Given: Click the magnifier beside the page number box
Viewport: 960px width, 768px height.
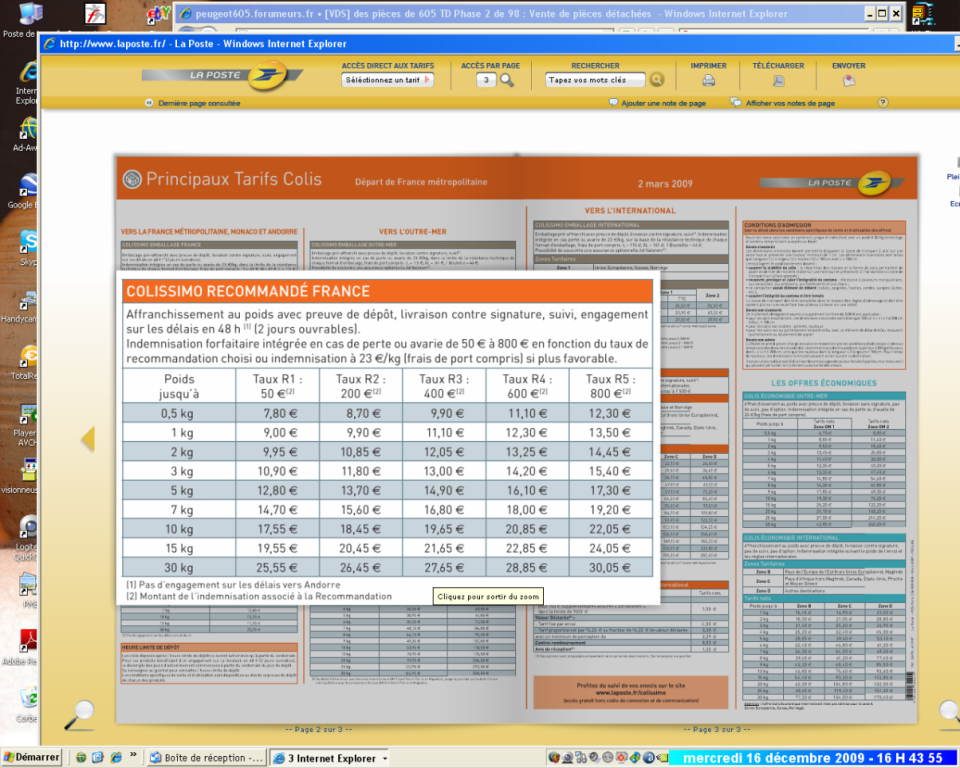Looking at the screenshot, I should click(x=507, y=80).
